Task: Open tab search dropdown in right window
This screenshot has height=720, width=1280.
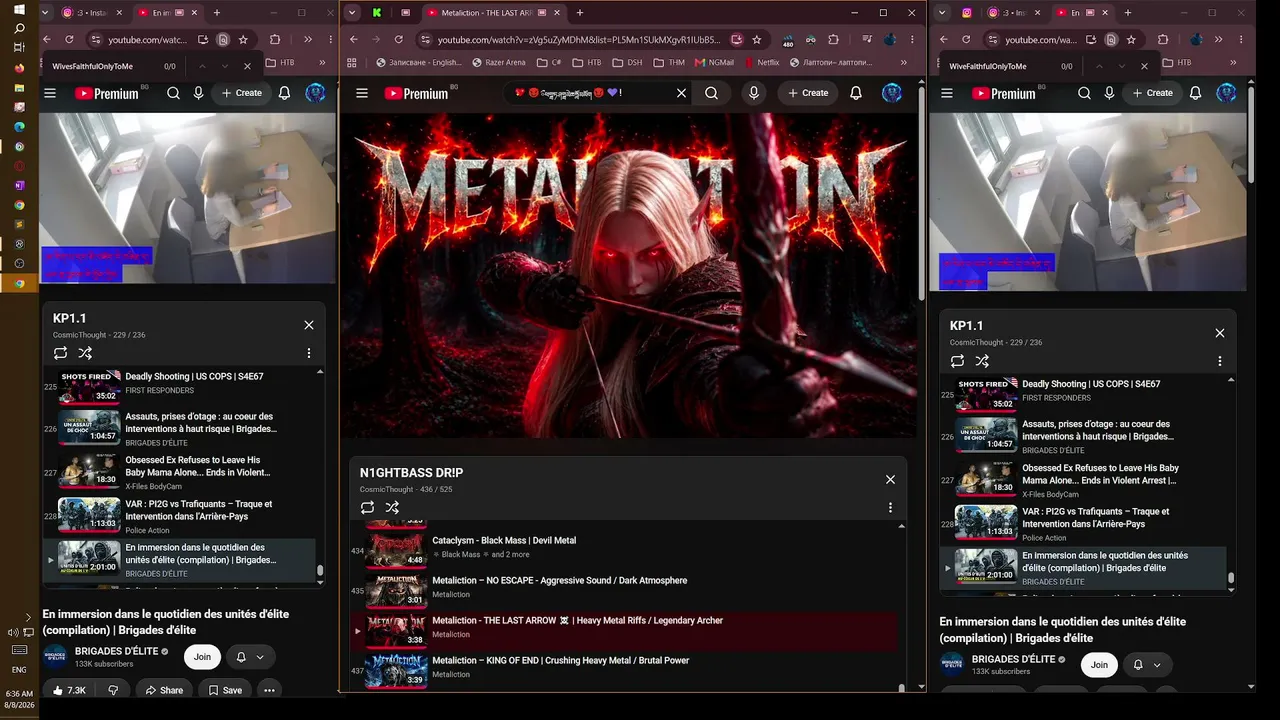Action: coord(943,13)
